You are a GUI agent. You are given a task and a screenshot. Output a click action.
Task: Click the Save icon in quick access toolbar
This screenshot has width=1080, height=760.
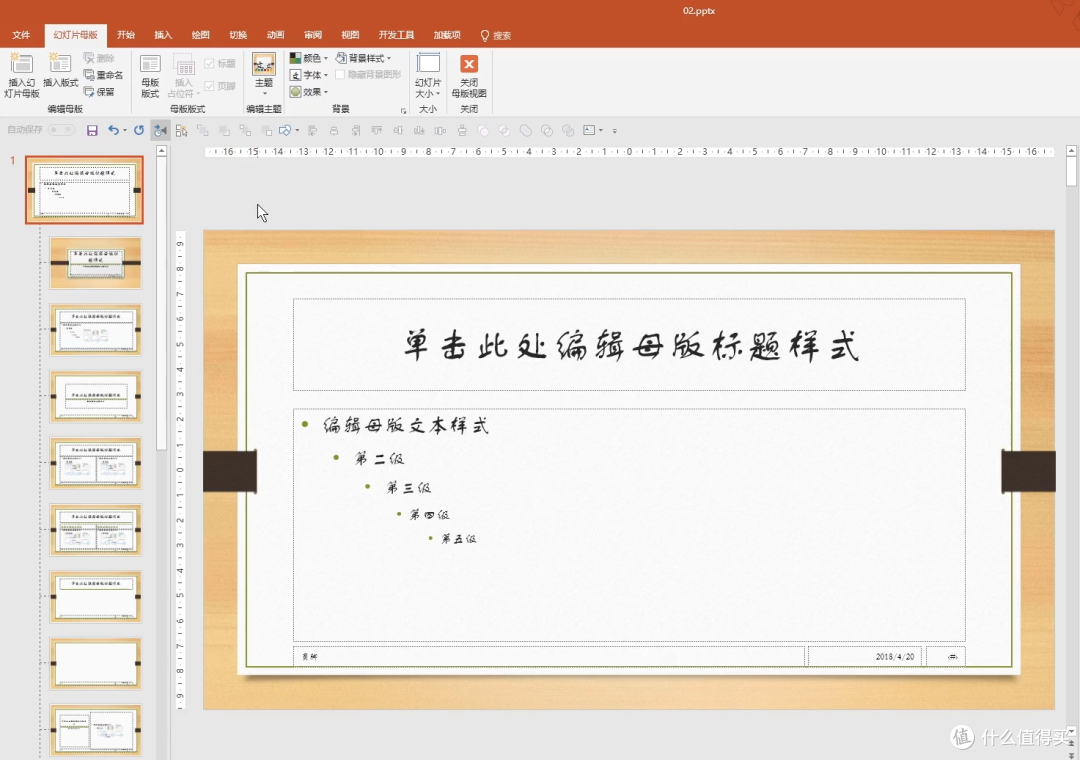point(92,130)
